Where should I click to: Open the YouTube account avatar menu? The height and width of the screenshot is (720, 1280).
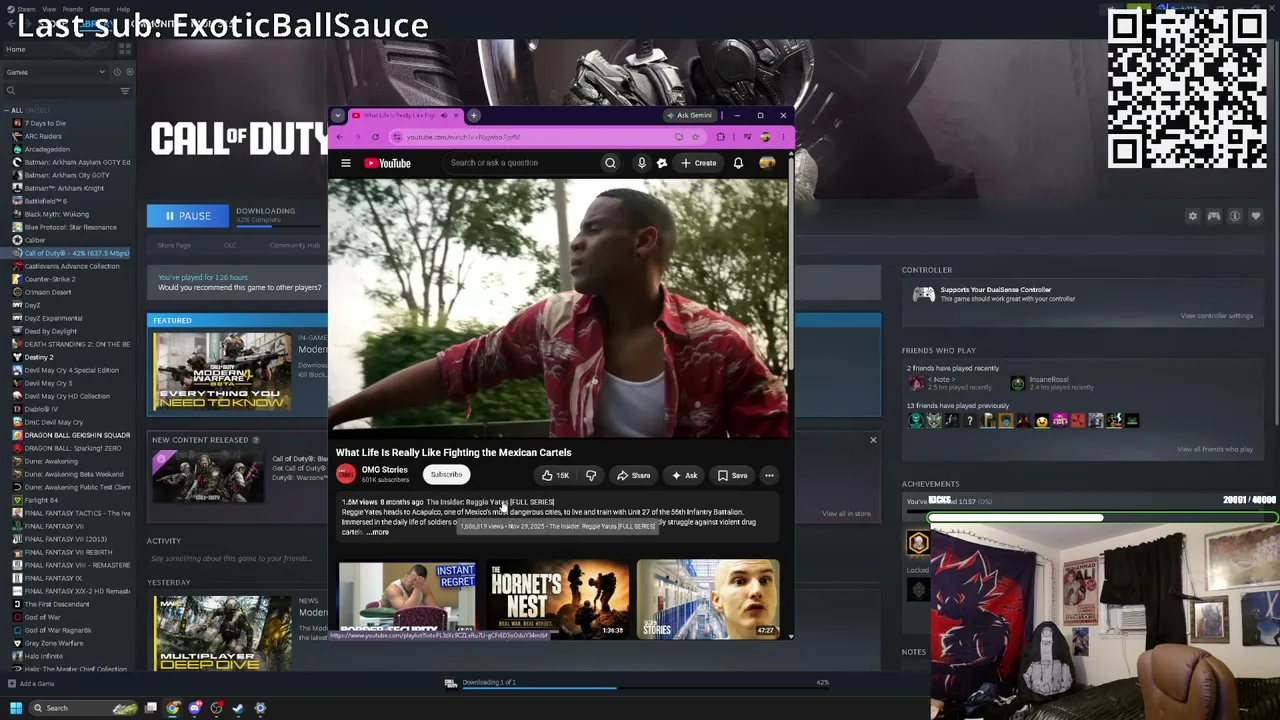pyautogui.click(x=767, y=163)
